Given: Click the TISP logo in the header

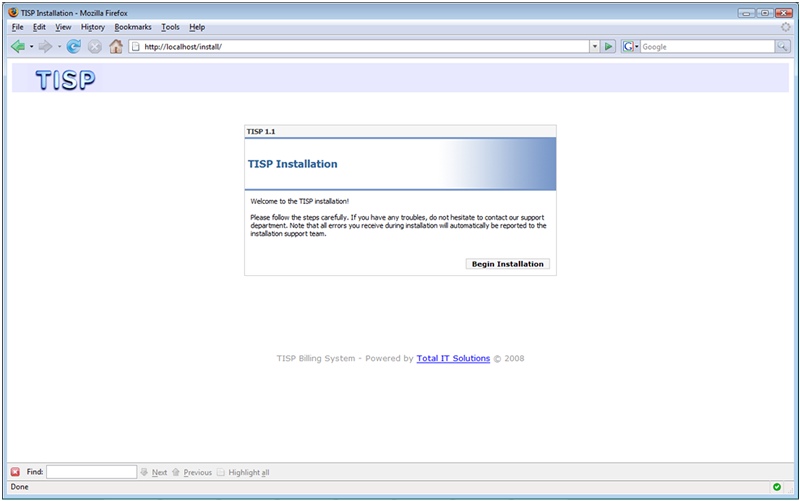Looking at the screenshot, I should point(65,80).
